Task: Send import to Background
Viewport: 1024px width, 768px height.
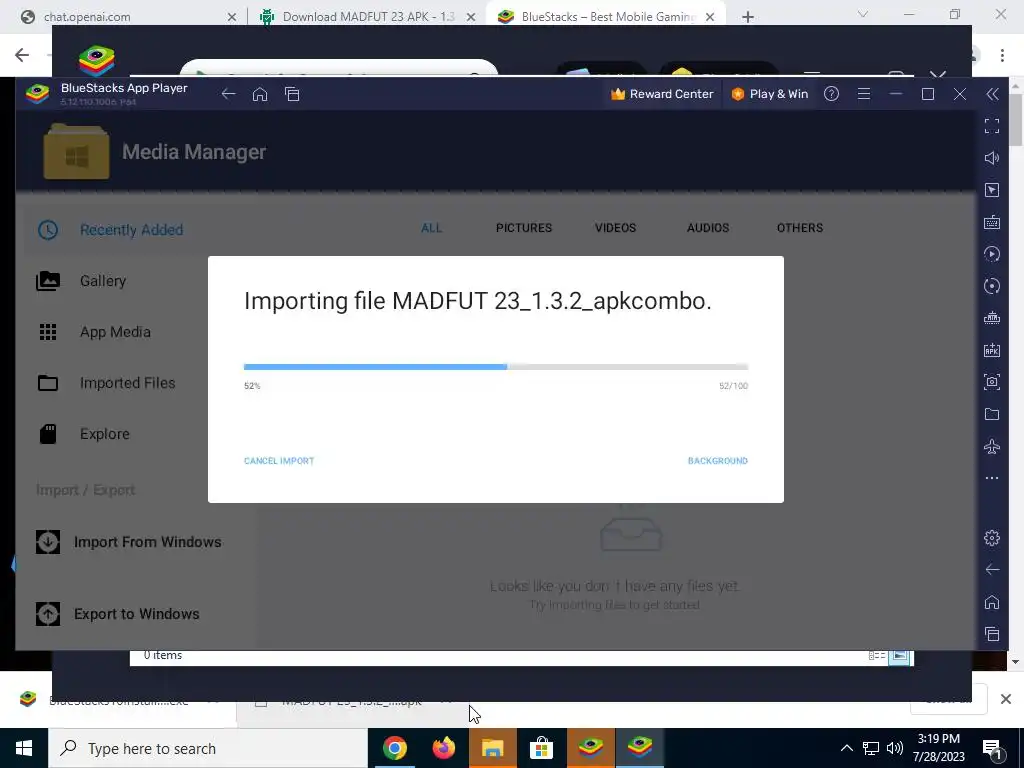Action: point(718,460)
